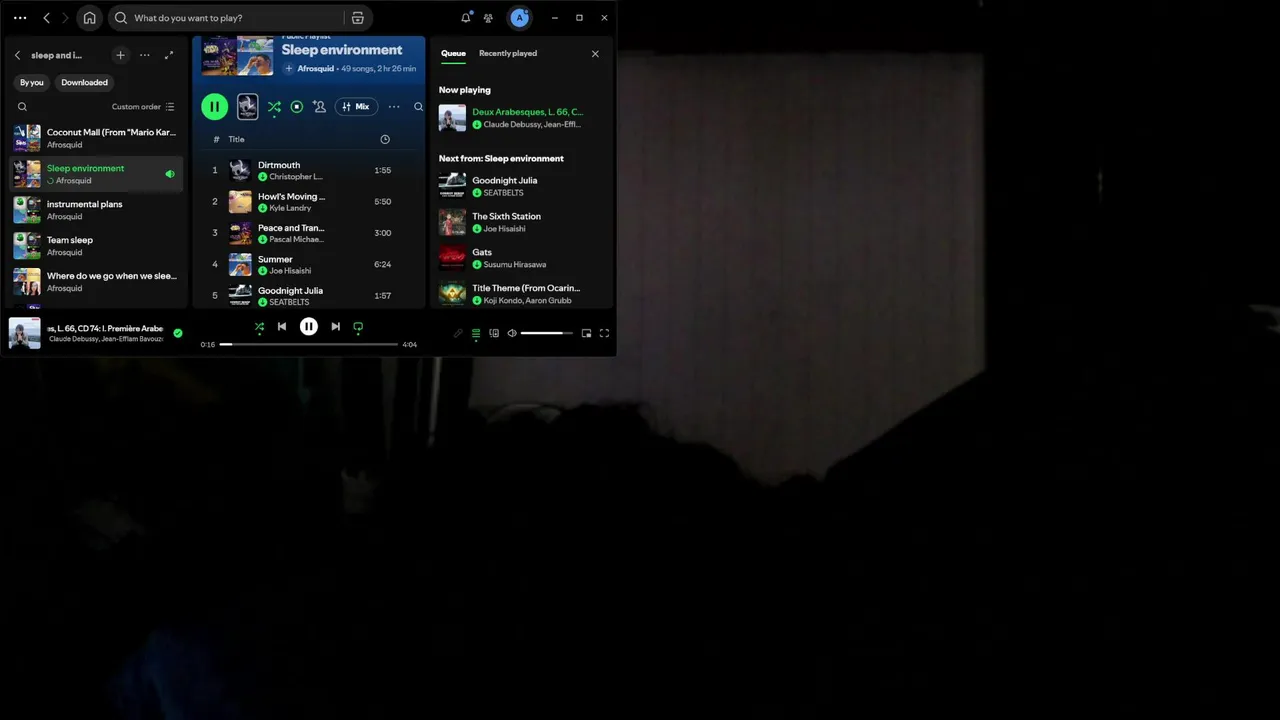
Task: Sort by Title column header
Action: coord(236,139)
